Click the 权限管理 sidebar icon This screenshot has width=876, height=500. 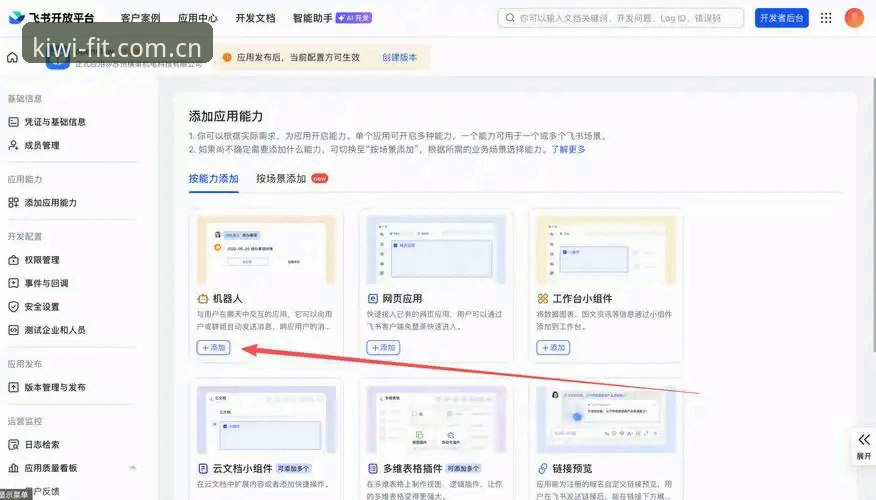(x=13, y=260)
